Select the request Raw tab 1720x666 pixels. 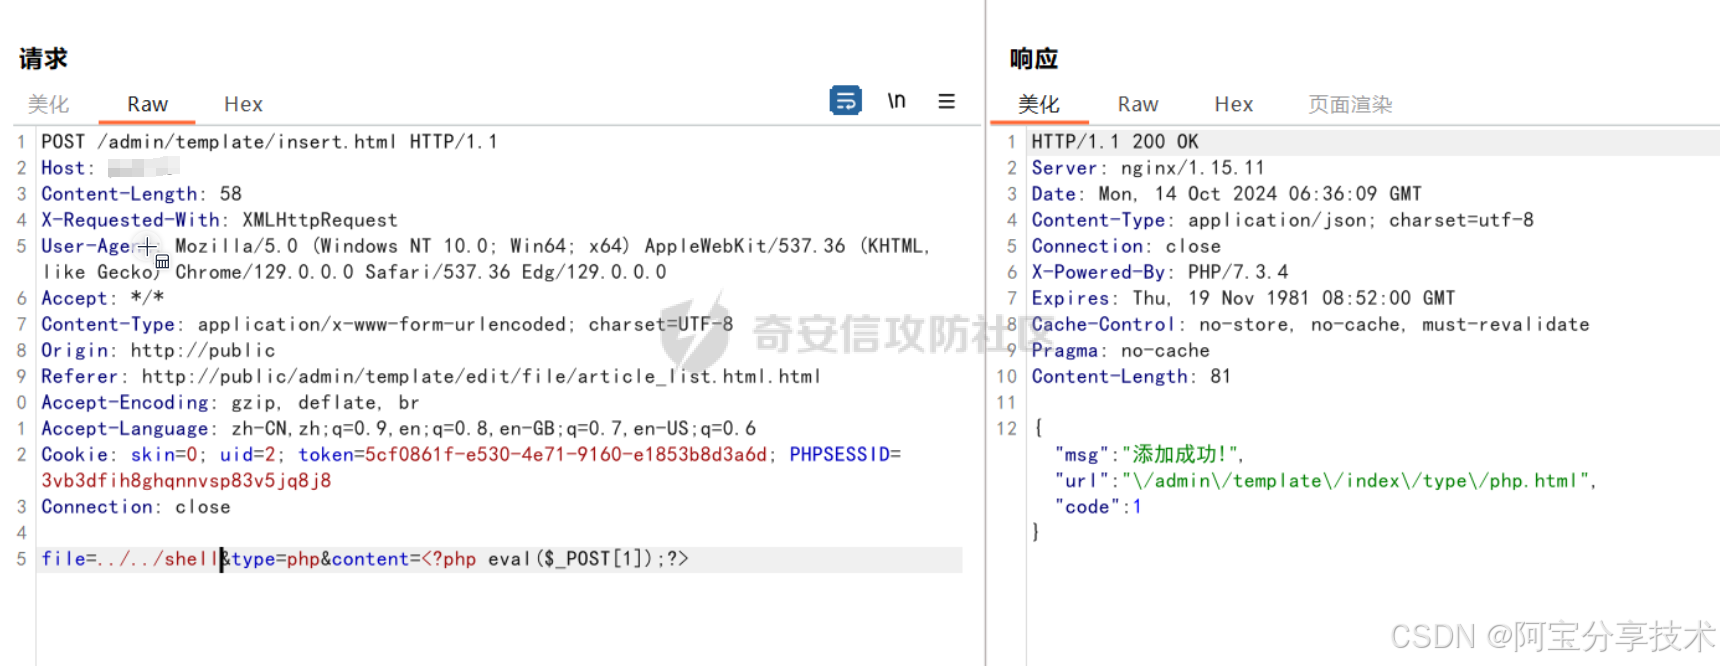point(147,104)
